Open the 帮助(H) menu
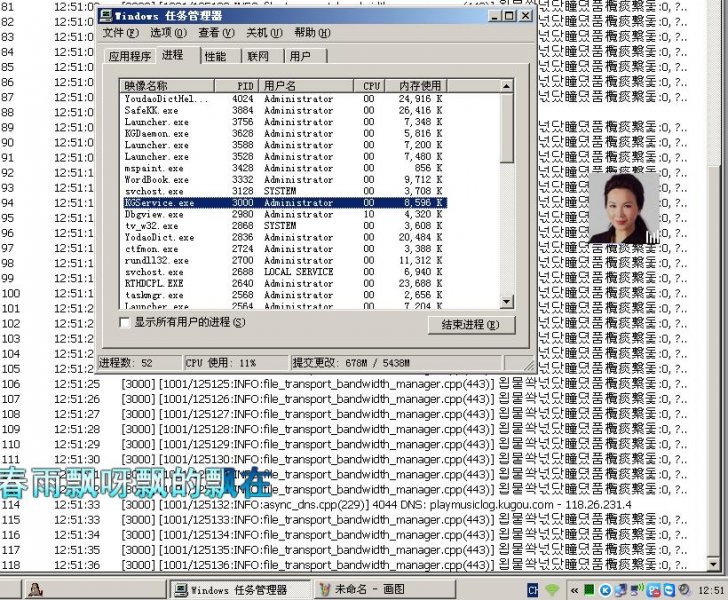Screen dimensions: 728x600 pos(312,33)
